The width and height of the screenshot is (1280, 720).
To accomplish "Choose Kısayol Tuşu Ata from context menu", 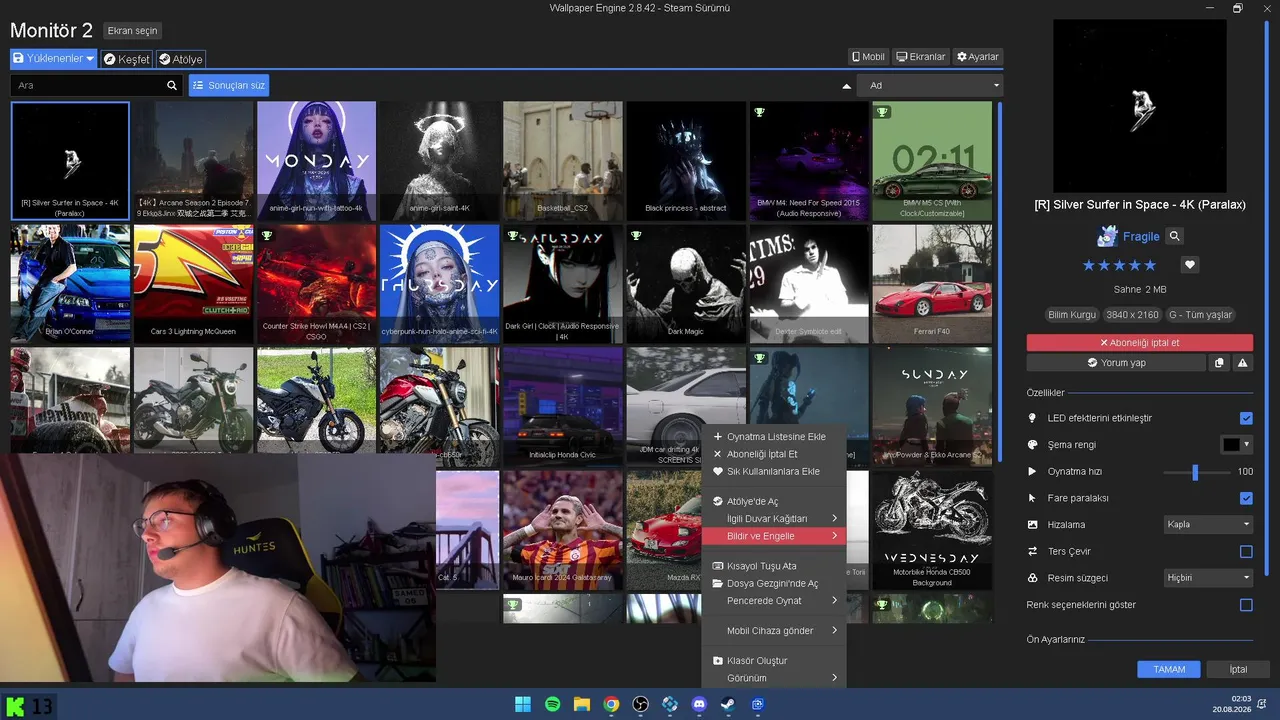I will [x=774, y=566].
